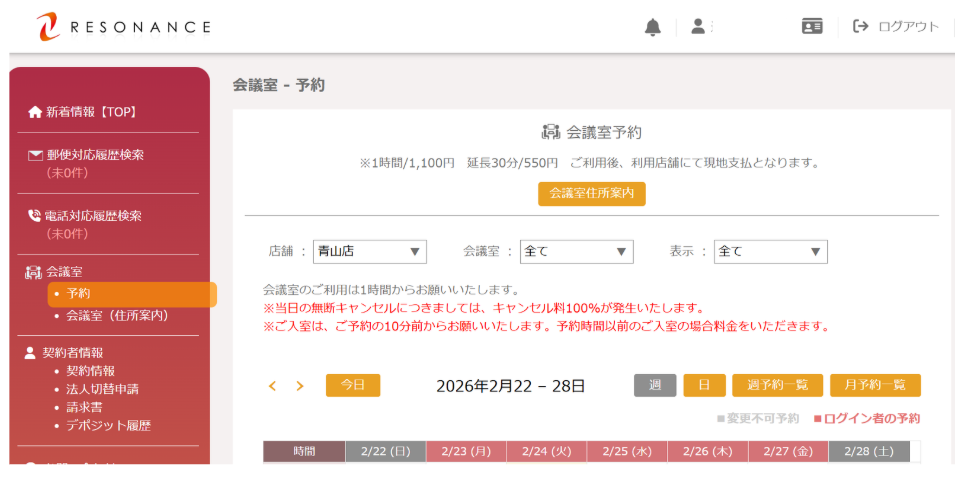Click the 時間 column header

click(304, 452)
